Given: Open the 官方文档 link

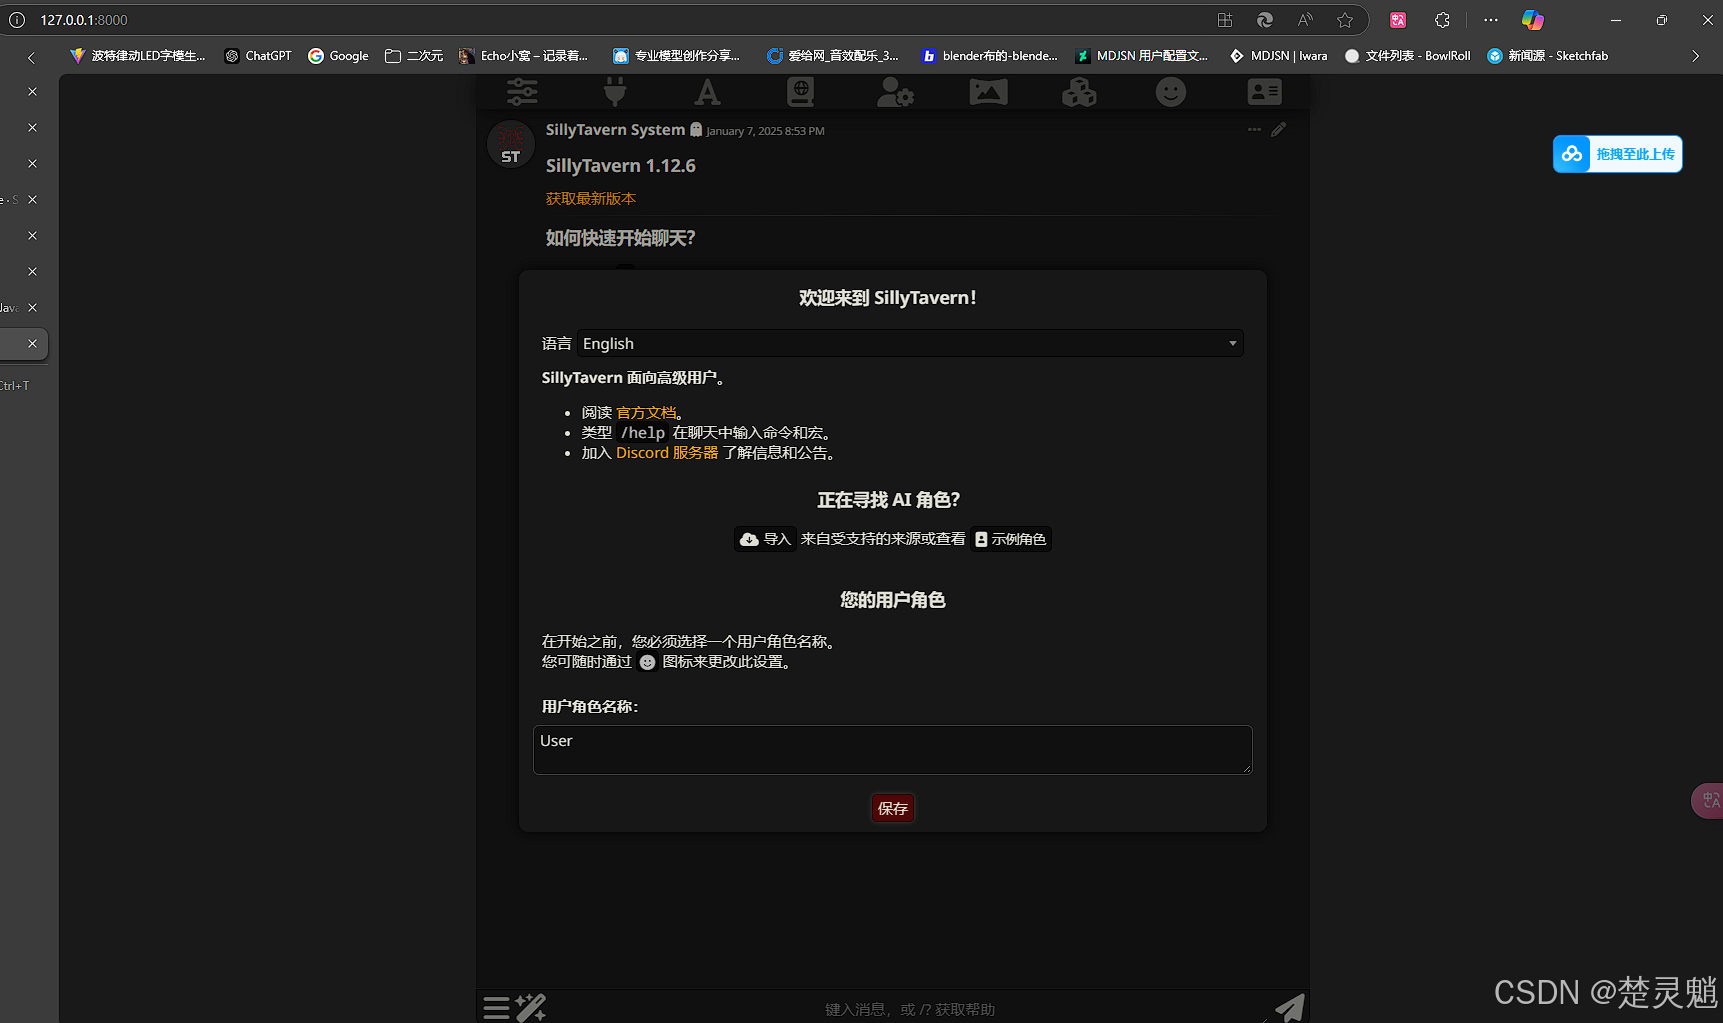Looking at the screenshot, I should 647,413.
